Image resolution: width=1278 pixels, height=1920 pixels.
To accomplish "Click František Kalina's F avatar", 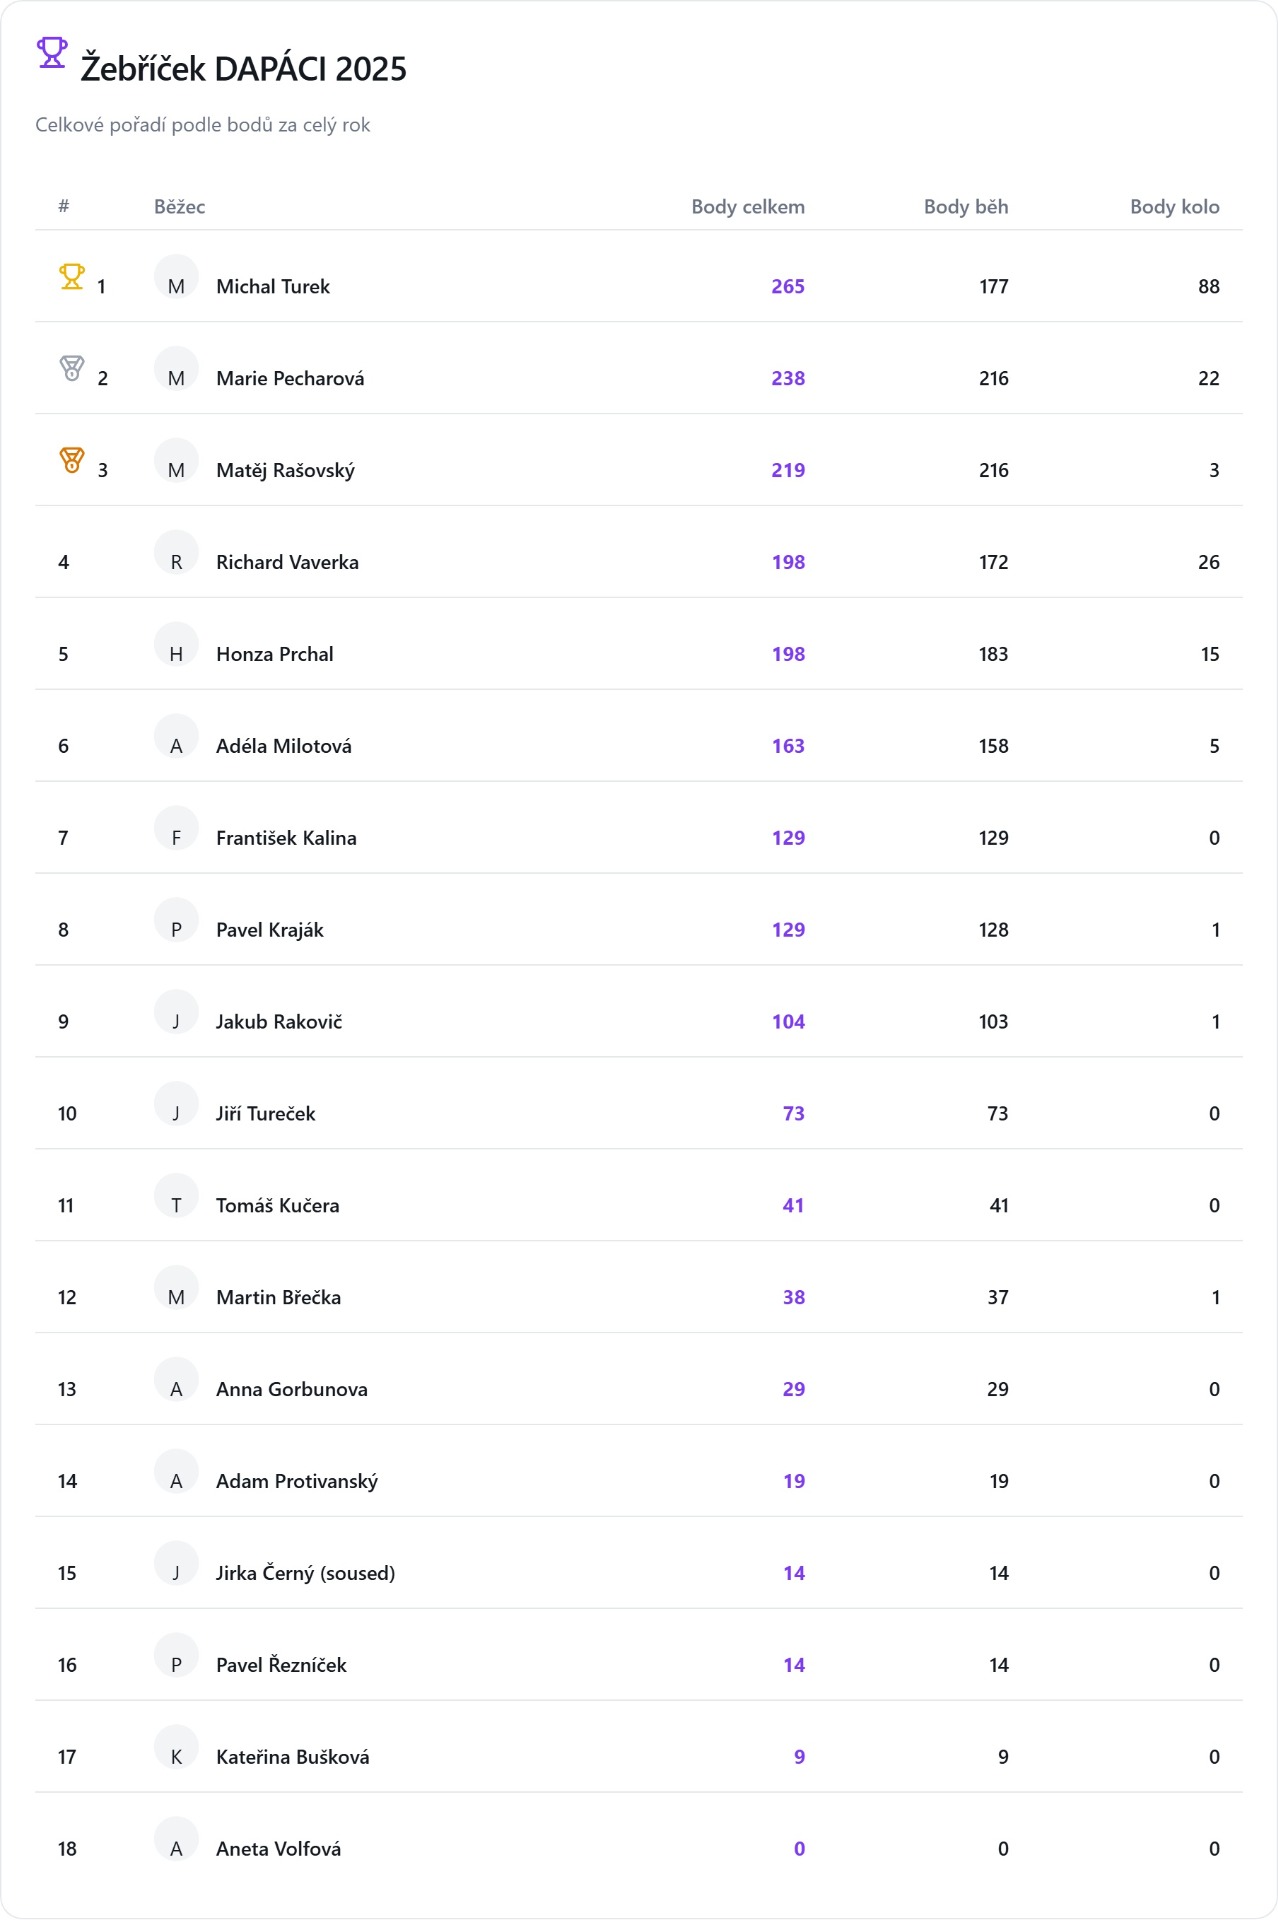I will [x=176, y=830].
